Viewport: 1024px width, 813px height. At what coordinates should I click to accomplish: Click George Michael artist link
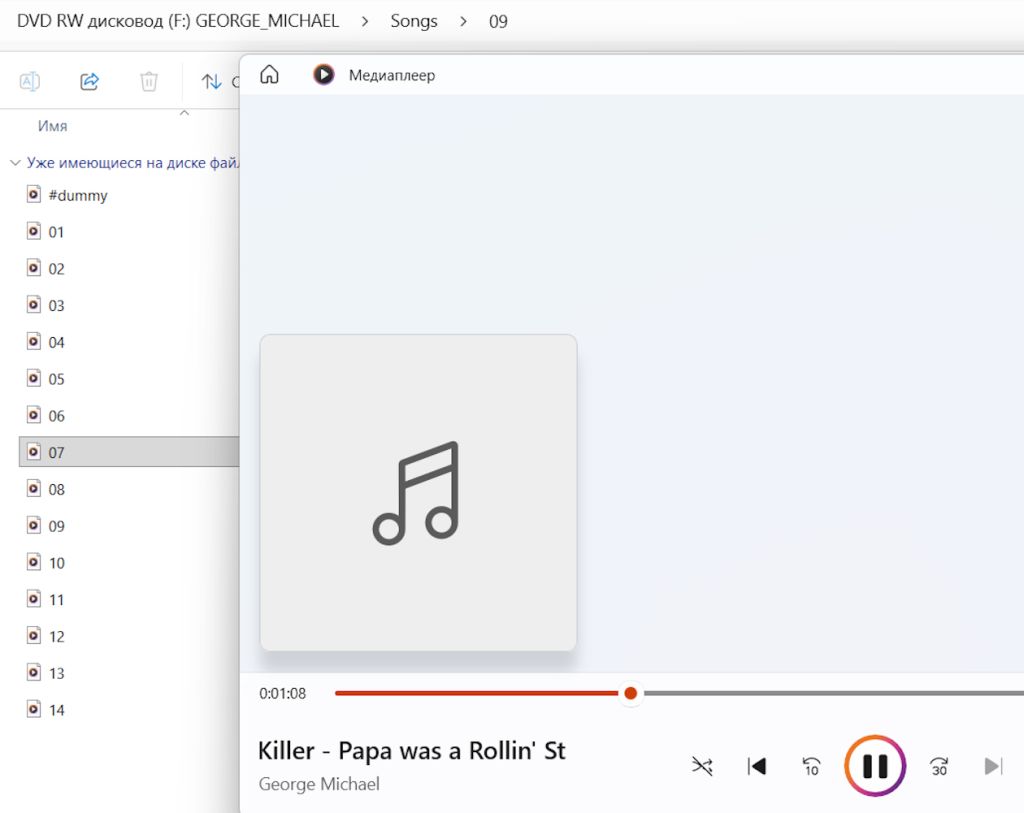(319, 784)
